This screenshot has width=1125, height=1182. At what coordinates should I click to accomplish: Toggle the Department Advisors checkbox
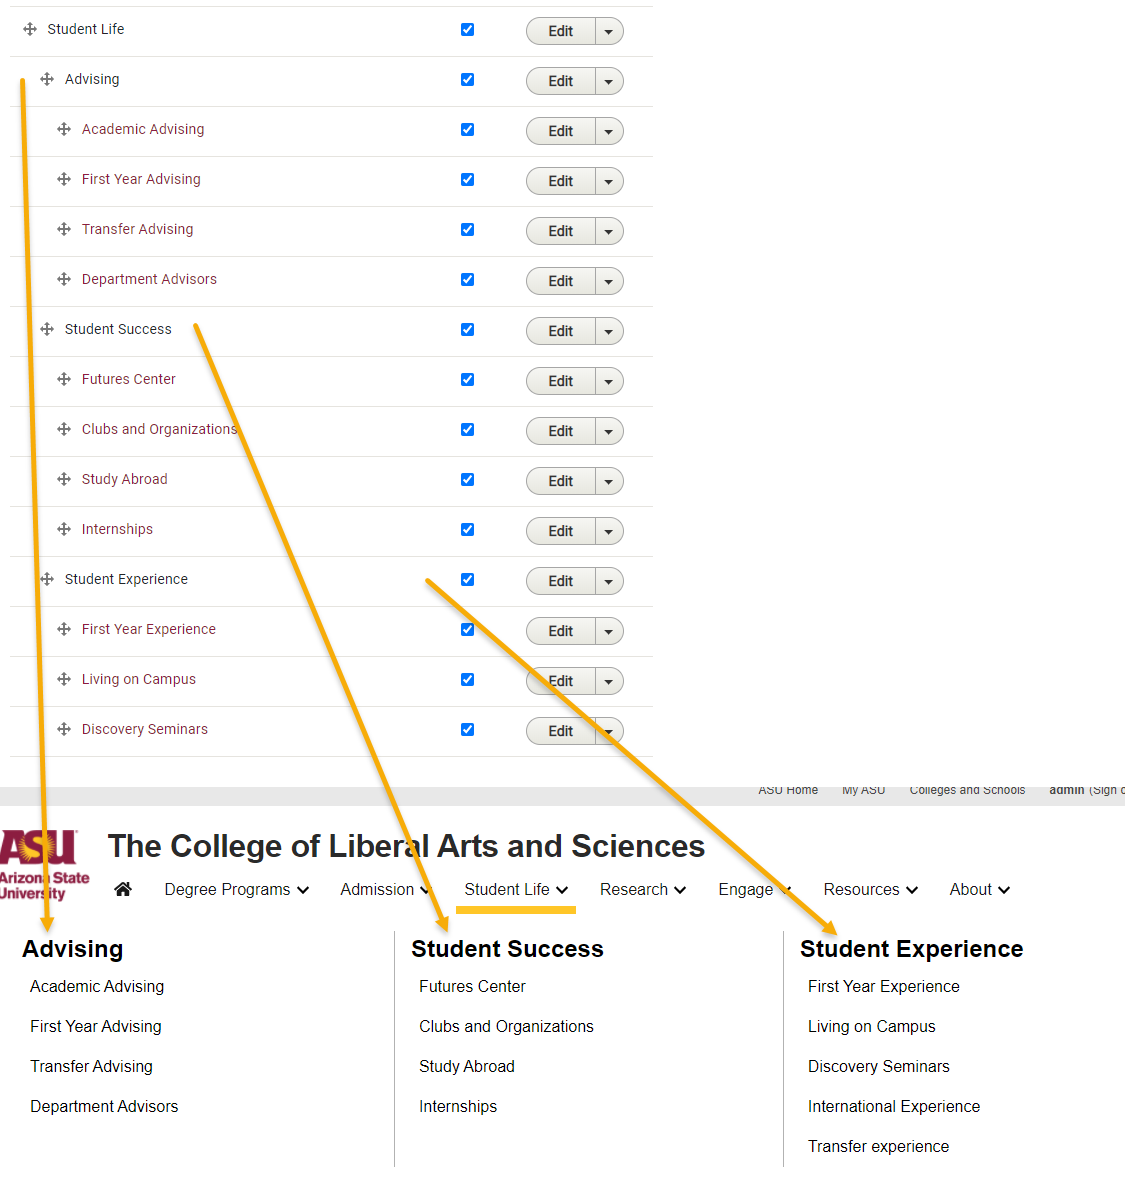coord(467,280)
